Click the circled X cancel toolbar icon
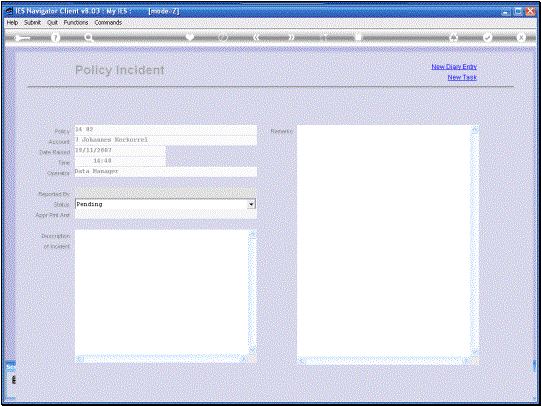Viewport: 541px width, 406px height. [521, 38]
